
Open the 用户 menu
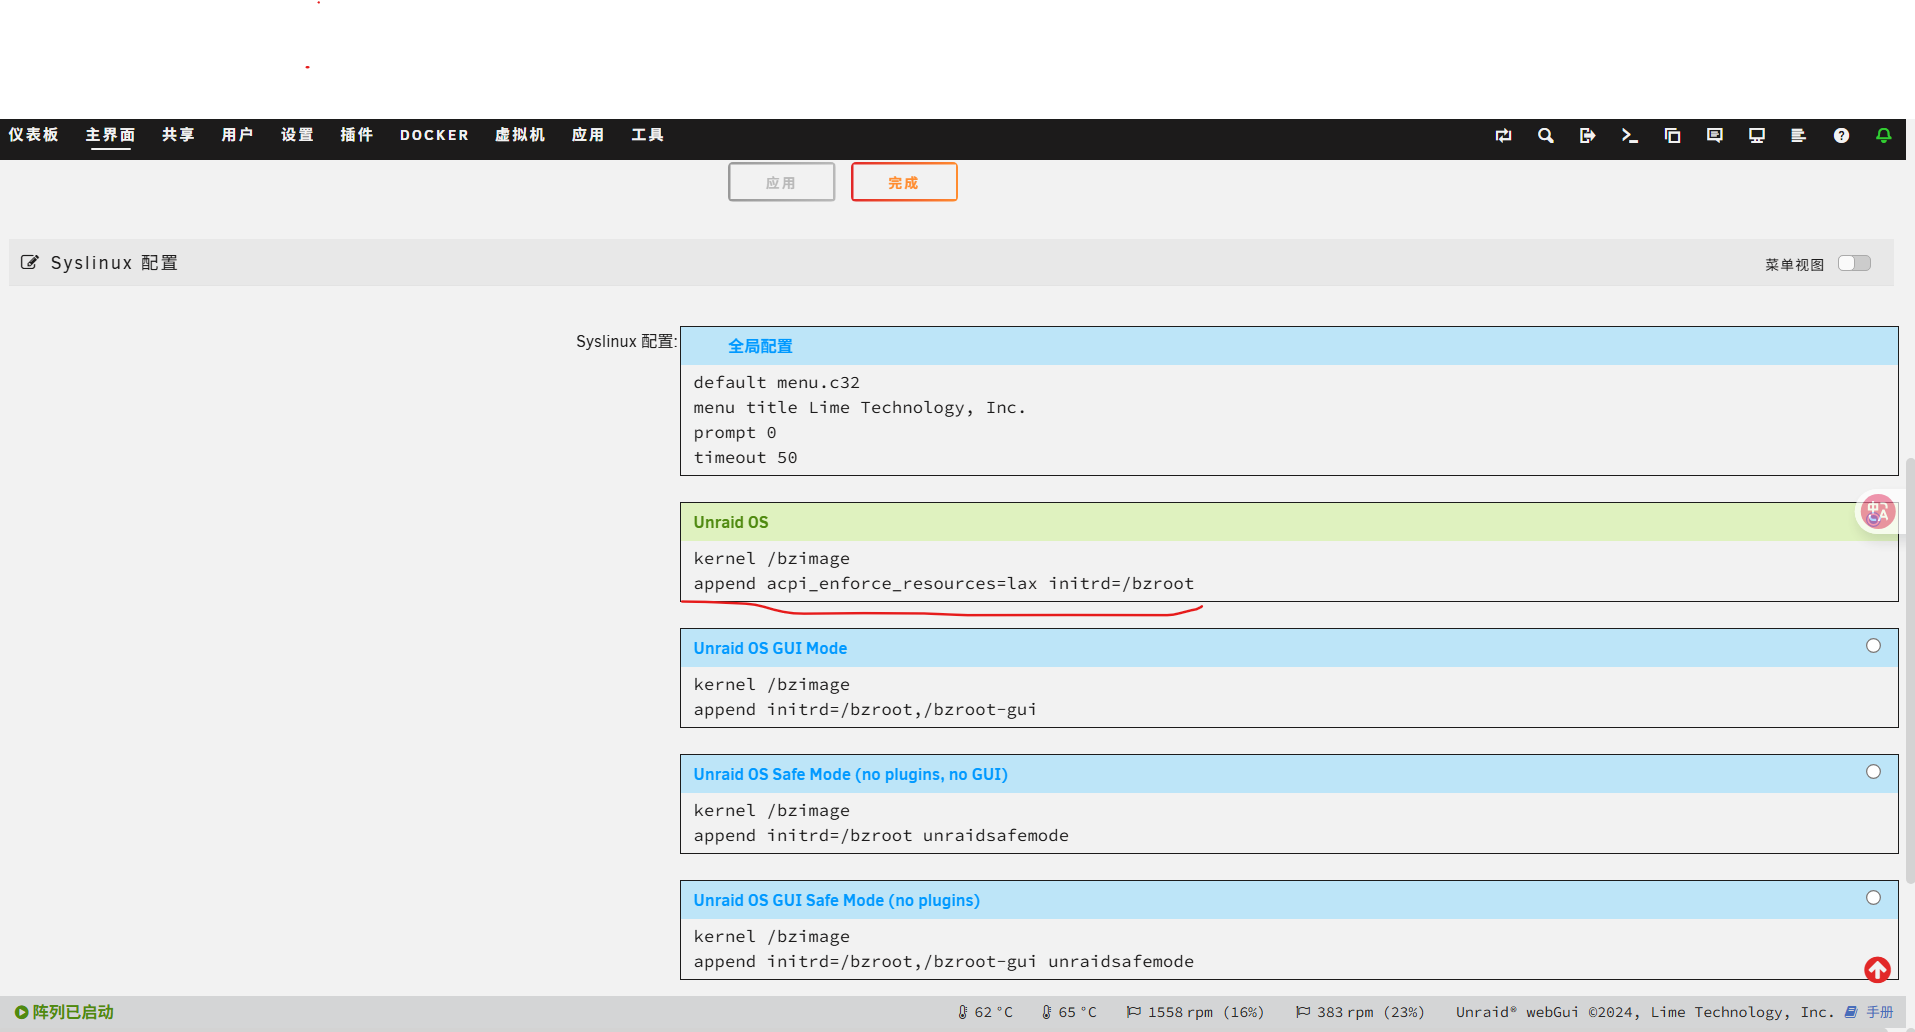[x=237, y=135]
